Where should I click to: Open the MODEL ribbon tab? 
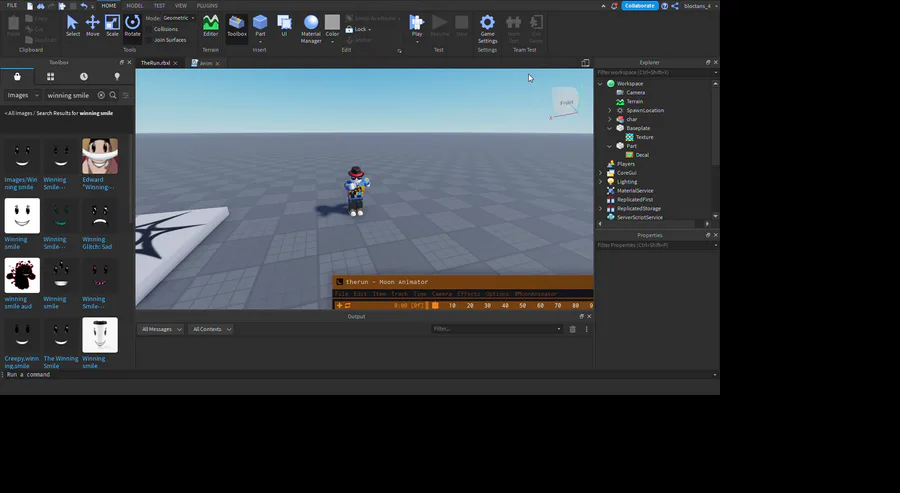coord(134,5)
